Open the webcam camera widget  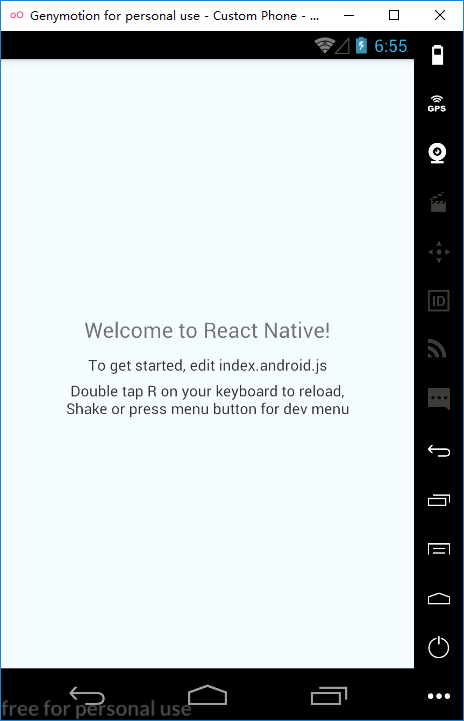(437, 154)
